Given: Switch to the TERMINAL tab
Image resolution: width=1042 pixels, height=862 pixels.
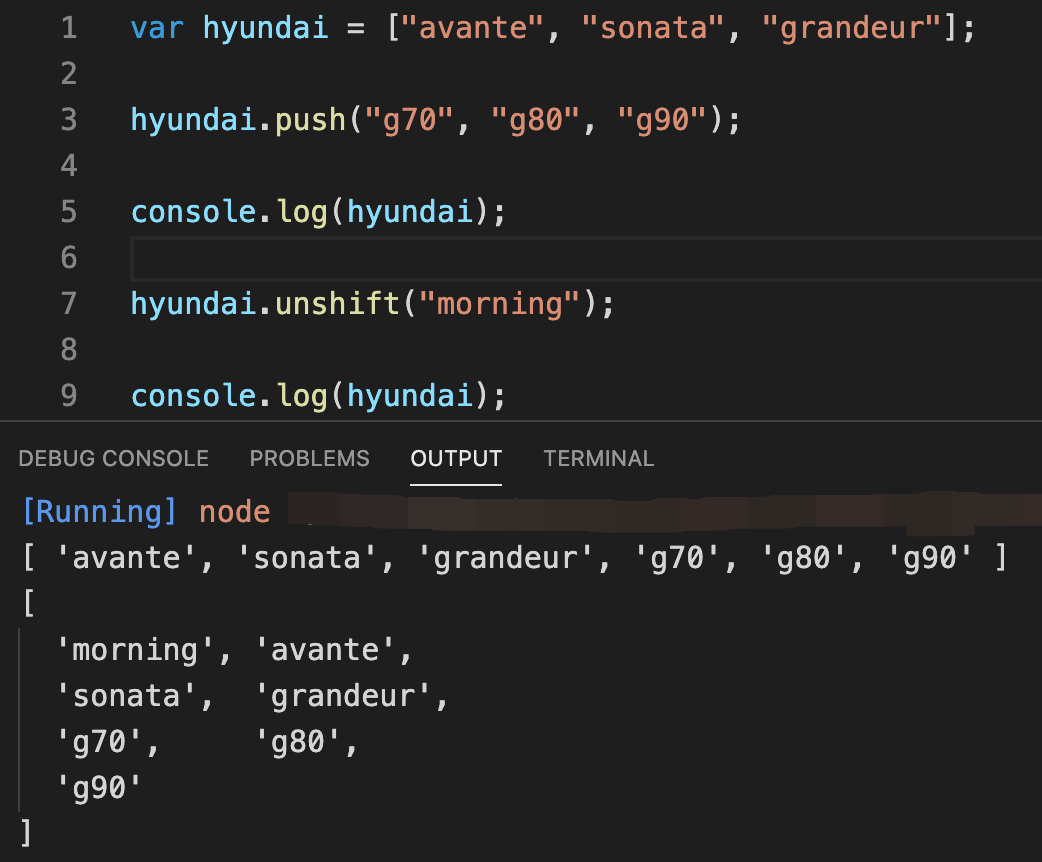Looking at the screenshot, I should pyautogui.click(x=599, y=459).
